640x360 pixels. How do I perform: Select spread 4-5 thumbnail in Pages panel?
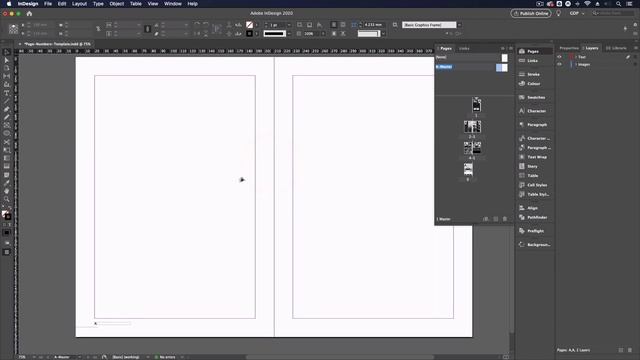click(472, 148)
